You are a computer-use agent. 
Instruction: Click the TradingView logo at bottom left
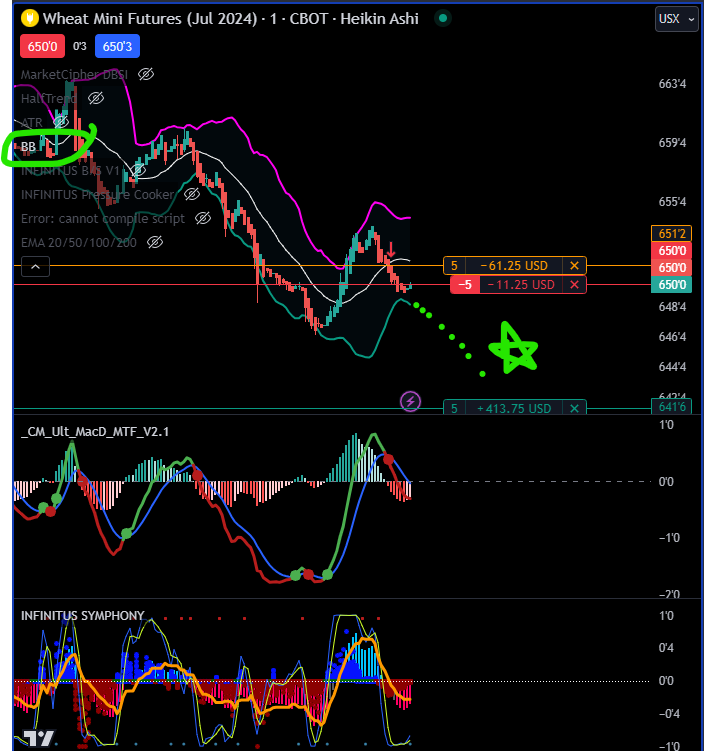(x=39, y=738)
